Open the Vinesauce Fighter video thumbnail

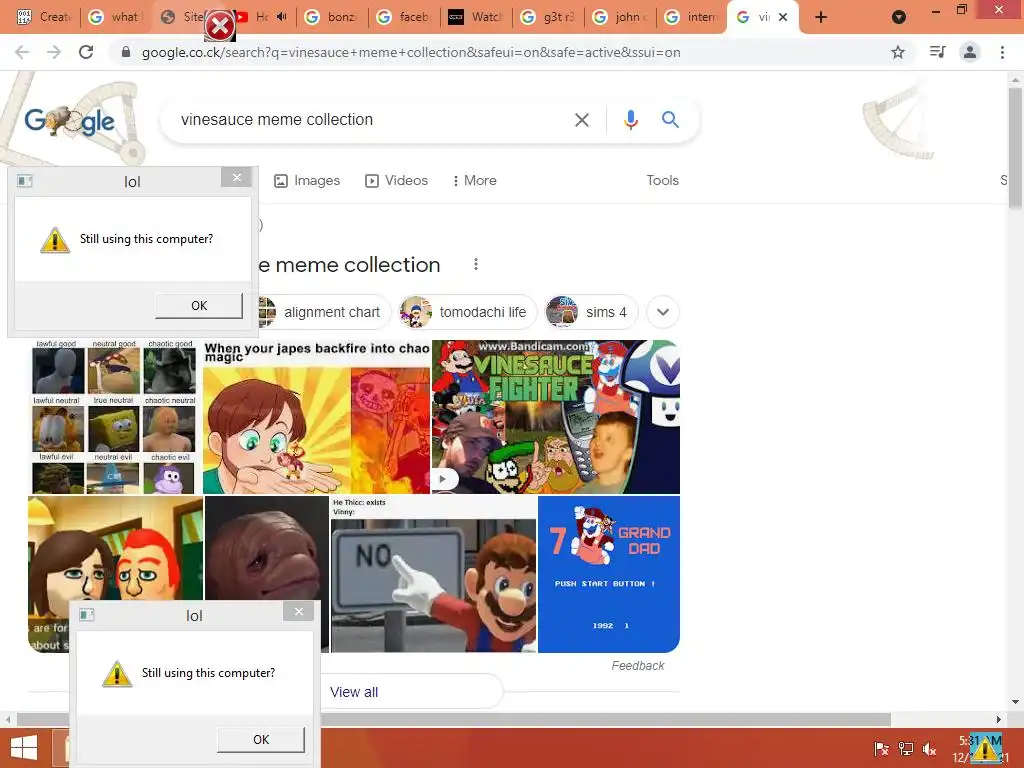click(556, 417)
